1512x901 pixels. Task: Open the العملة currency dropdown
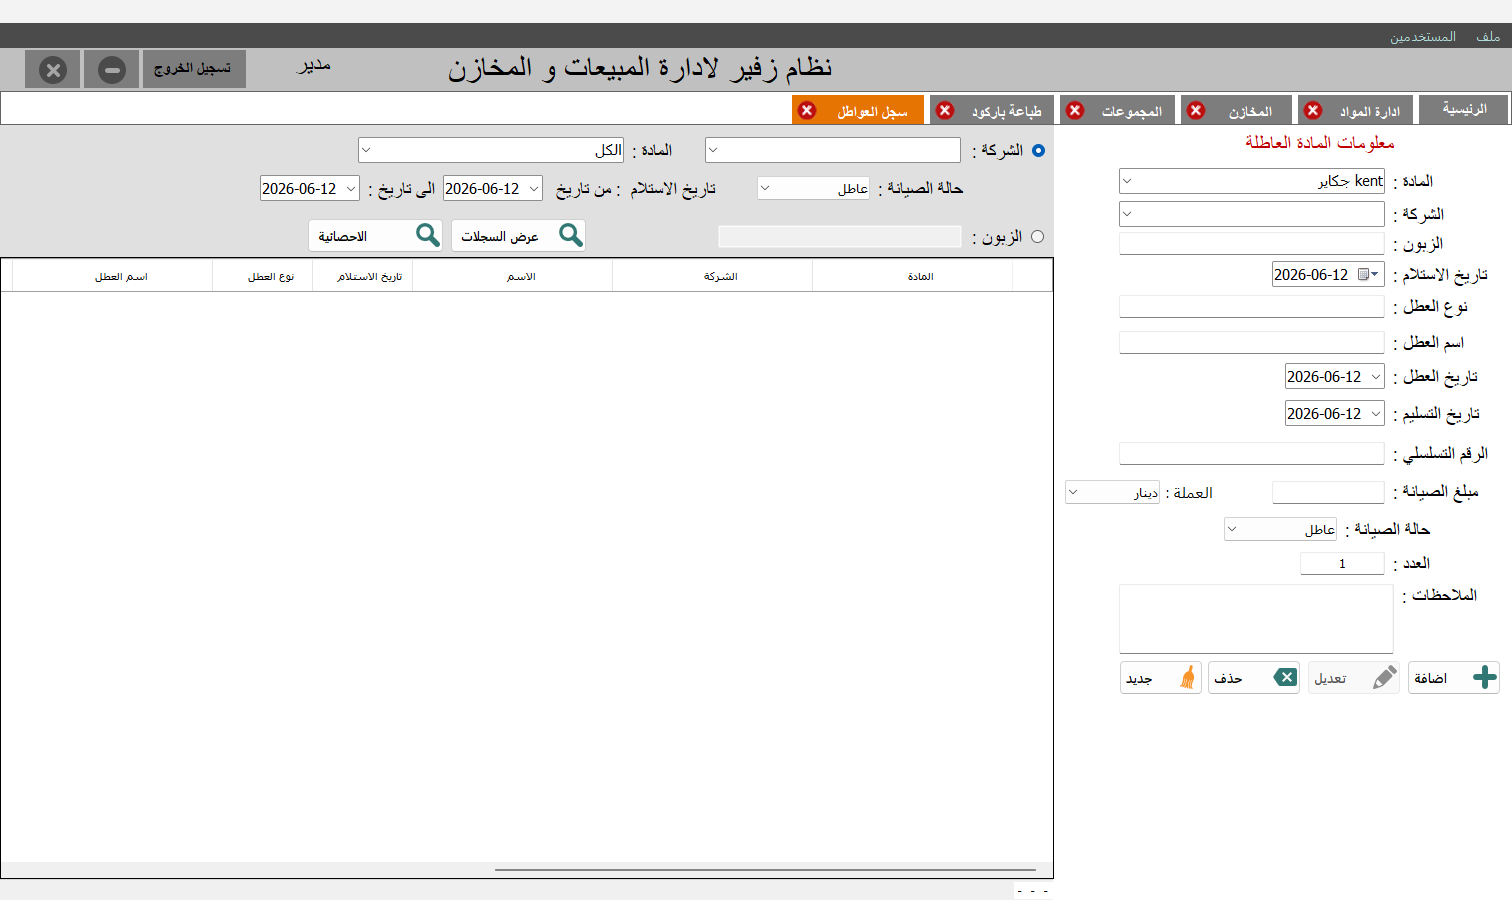point(1073,492)
